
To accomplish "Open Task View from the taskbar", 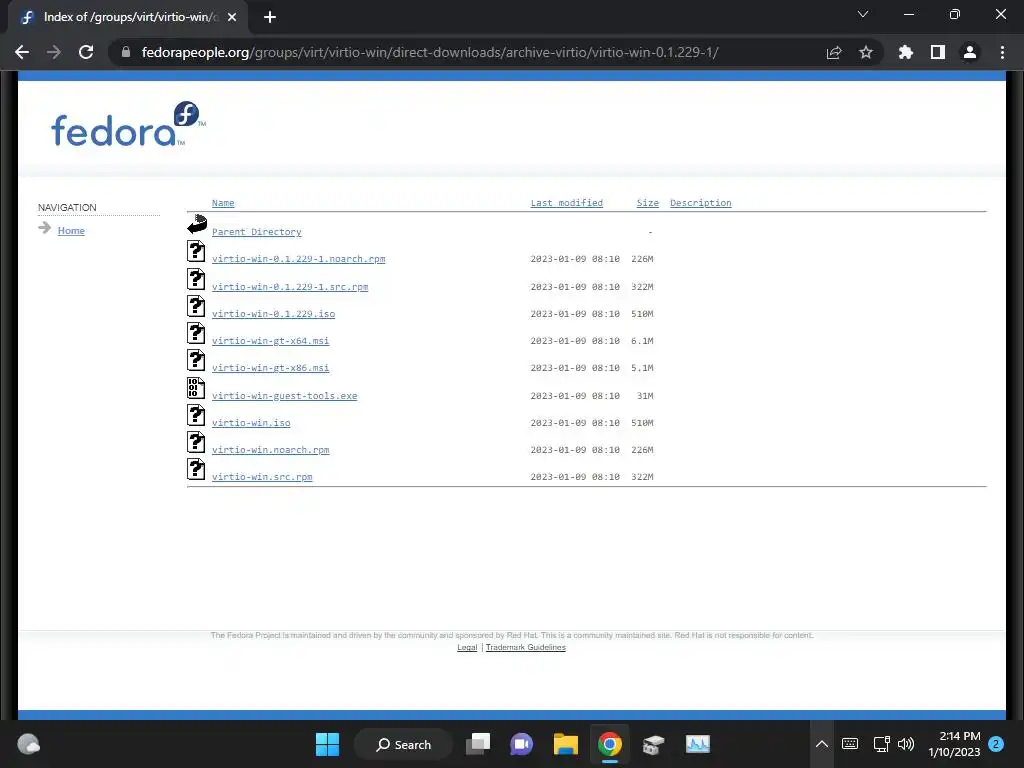I will click(478, 744).
